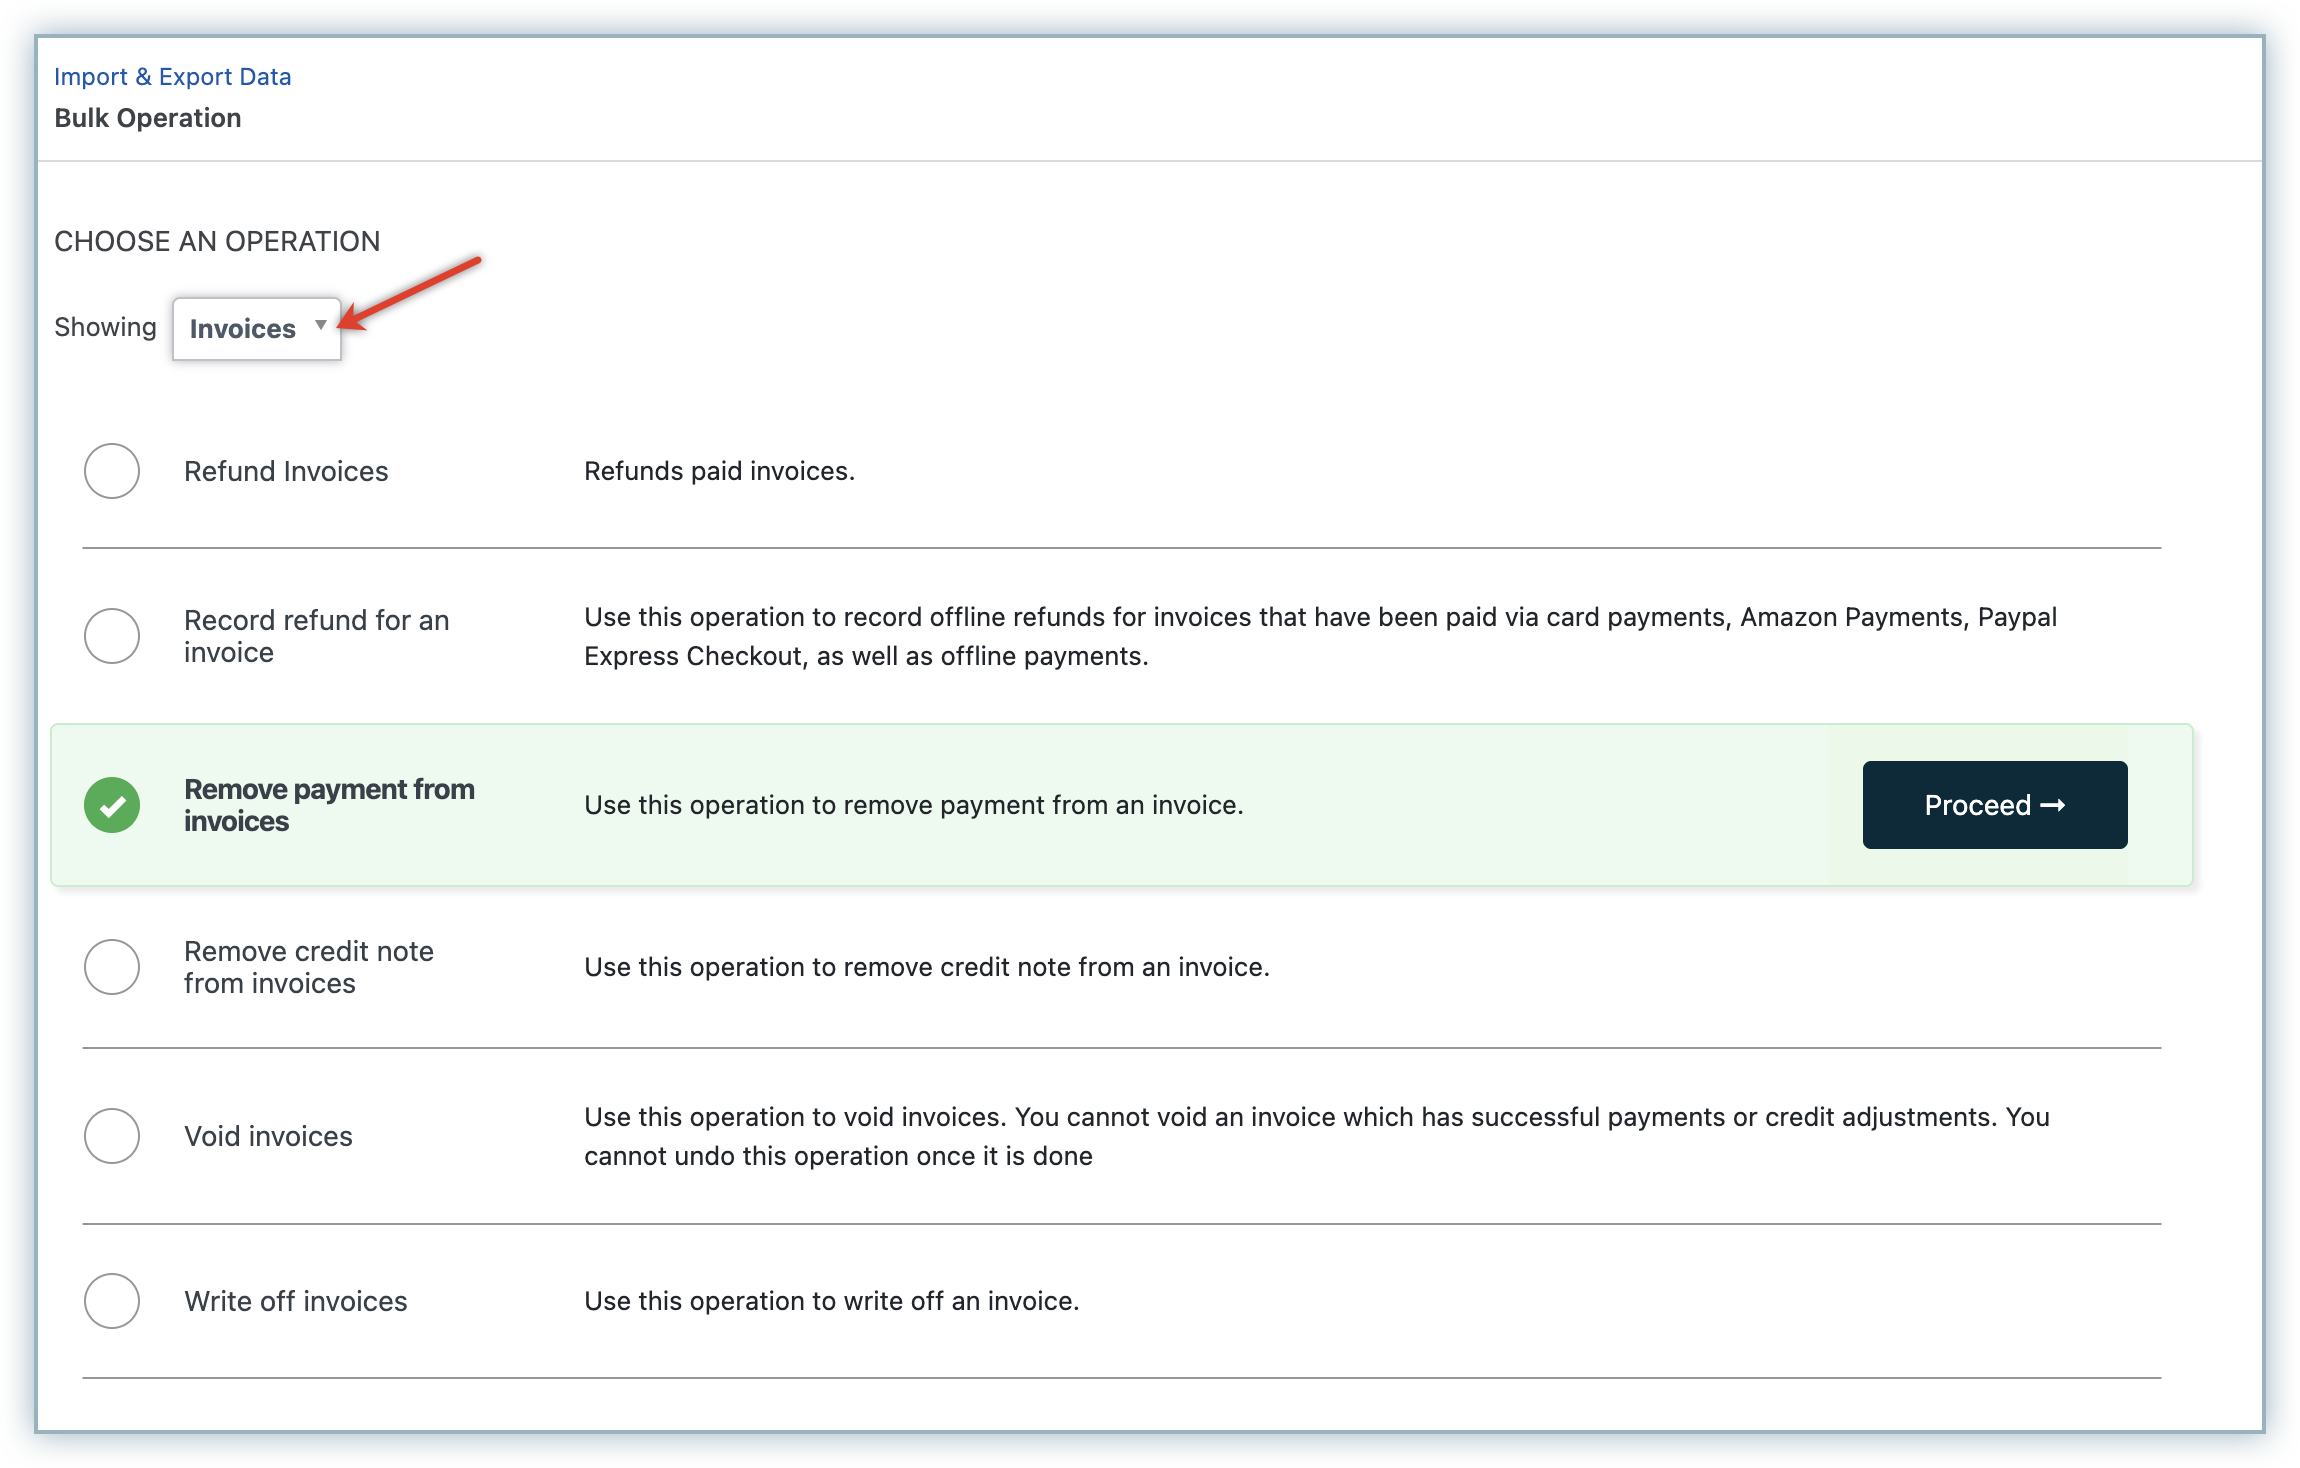Screen dimensions: 2300x1468
Task: Select the Refund Invoices radio button
Action: pyautogui.click(x=112, y=471)
